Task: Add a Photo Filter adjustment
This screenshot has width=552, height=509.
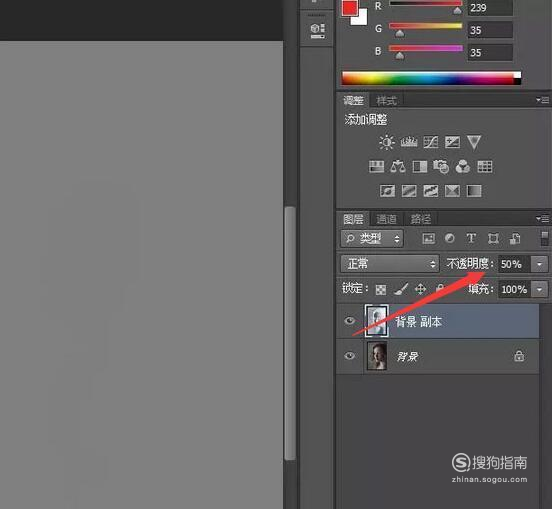Action: (x=441, y=166)
